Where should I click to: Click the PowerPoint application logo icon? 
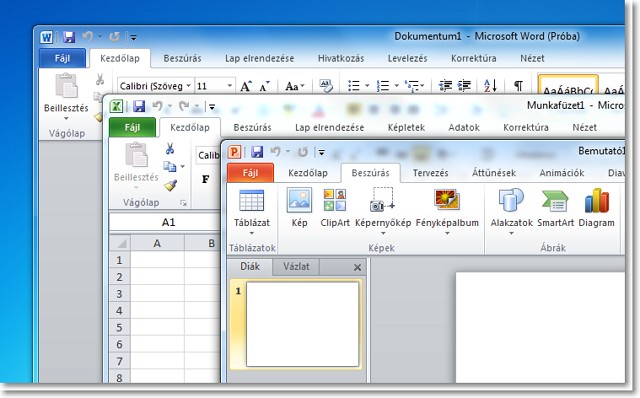click(234, 152)
